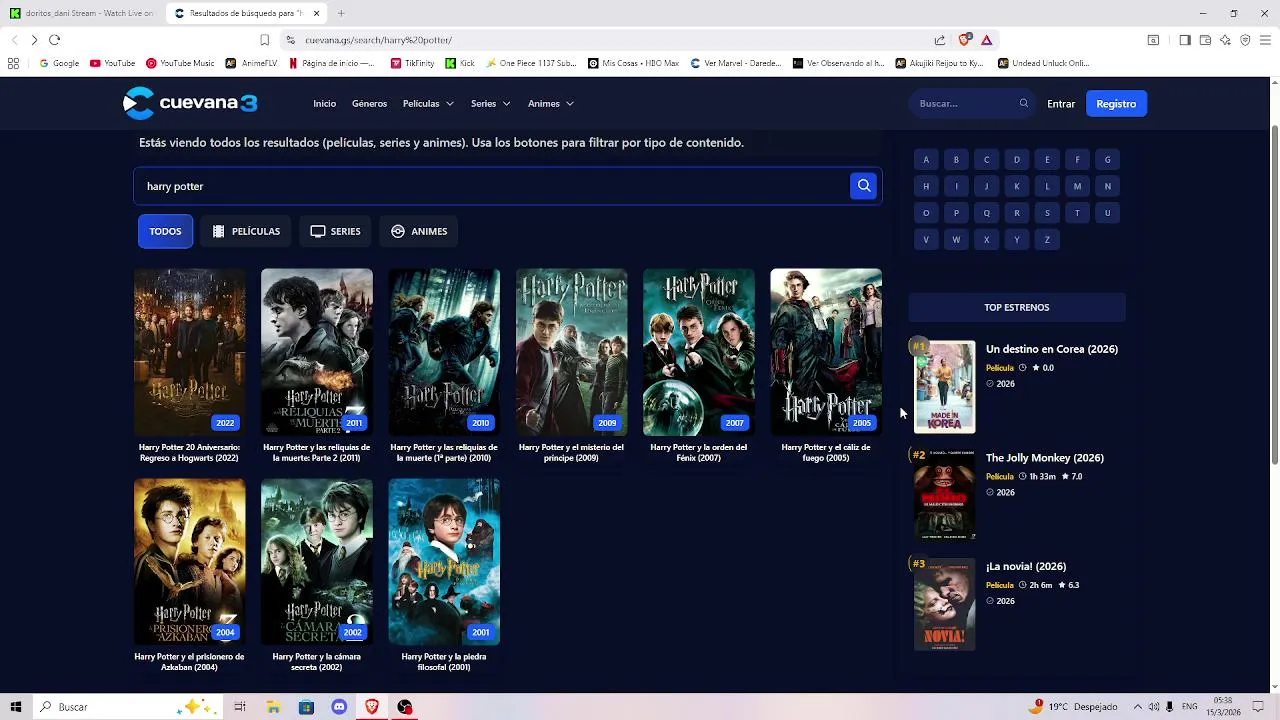The image size is (1280, 720).
Task: Click the blue search magnifier button
Action: (864, 186)
